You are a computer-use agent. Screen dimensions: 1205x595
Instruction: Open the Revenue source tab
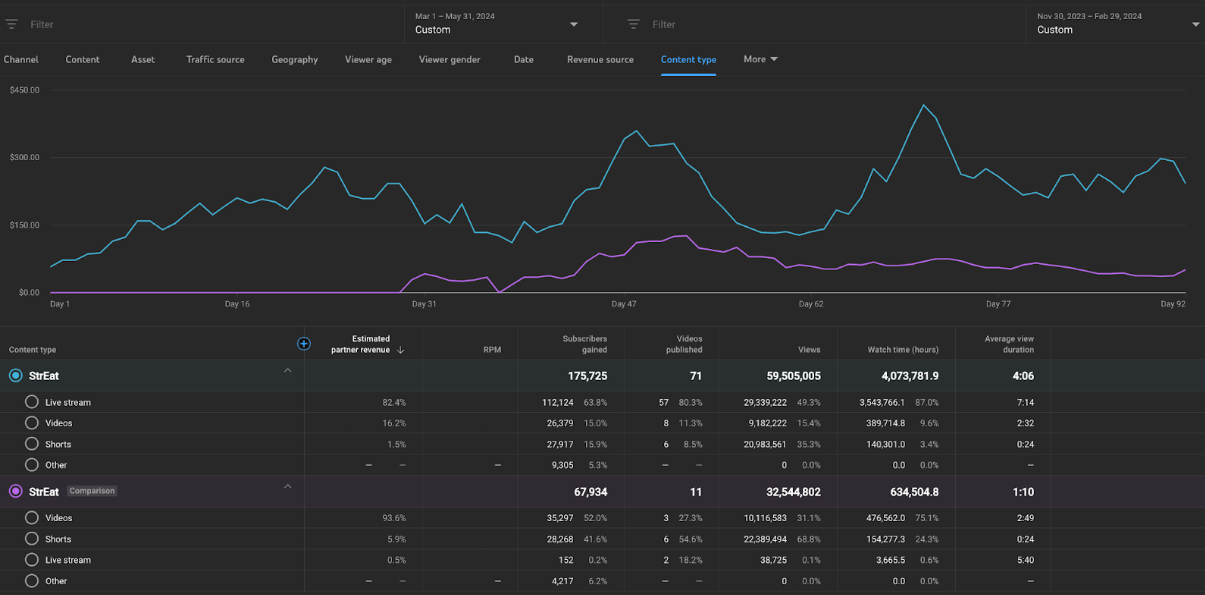(600, 59)
